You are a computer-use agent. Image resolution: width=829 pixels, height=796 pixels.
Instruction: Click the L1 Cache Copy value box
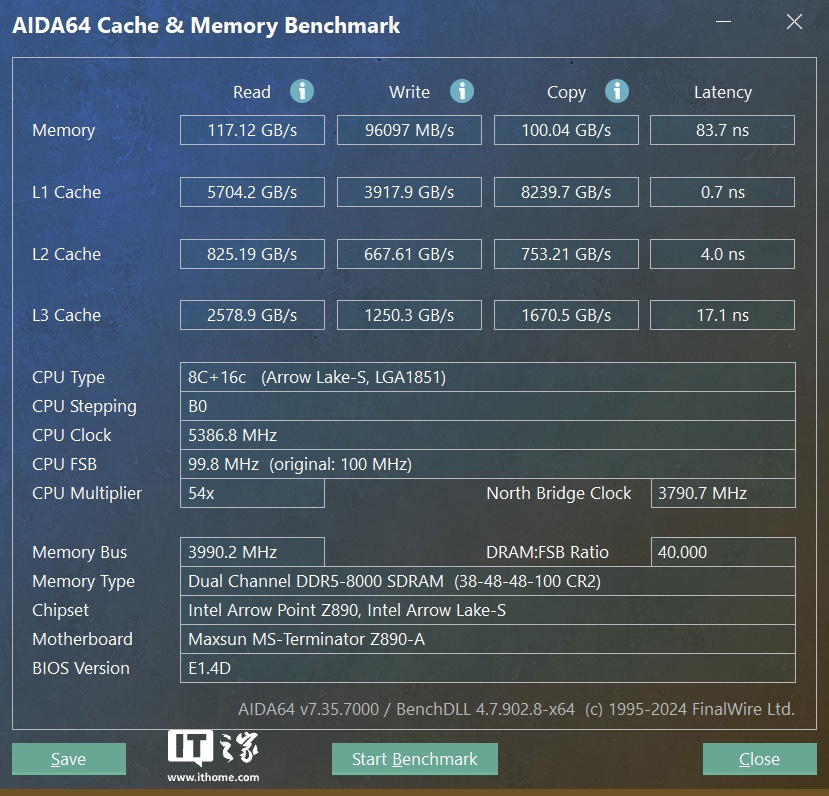pos(566,192)
